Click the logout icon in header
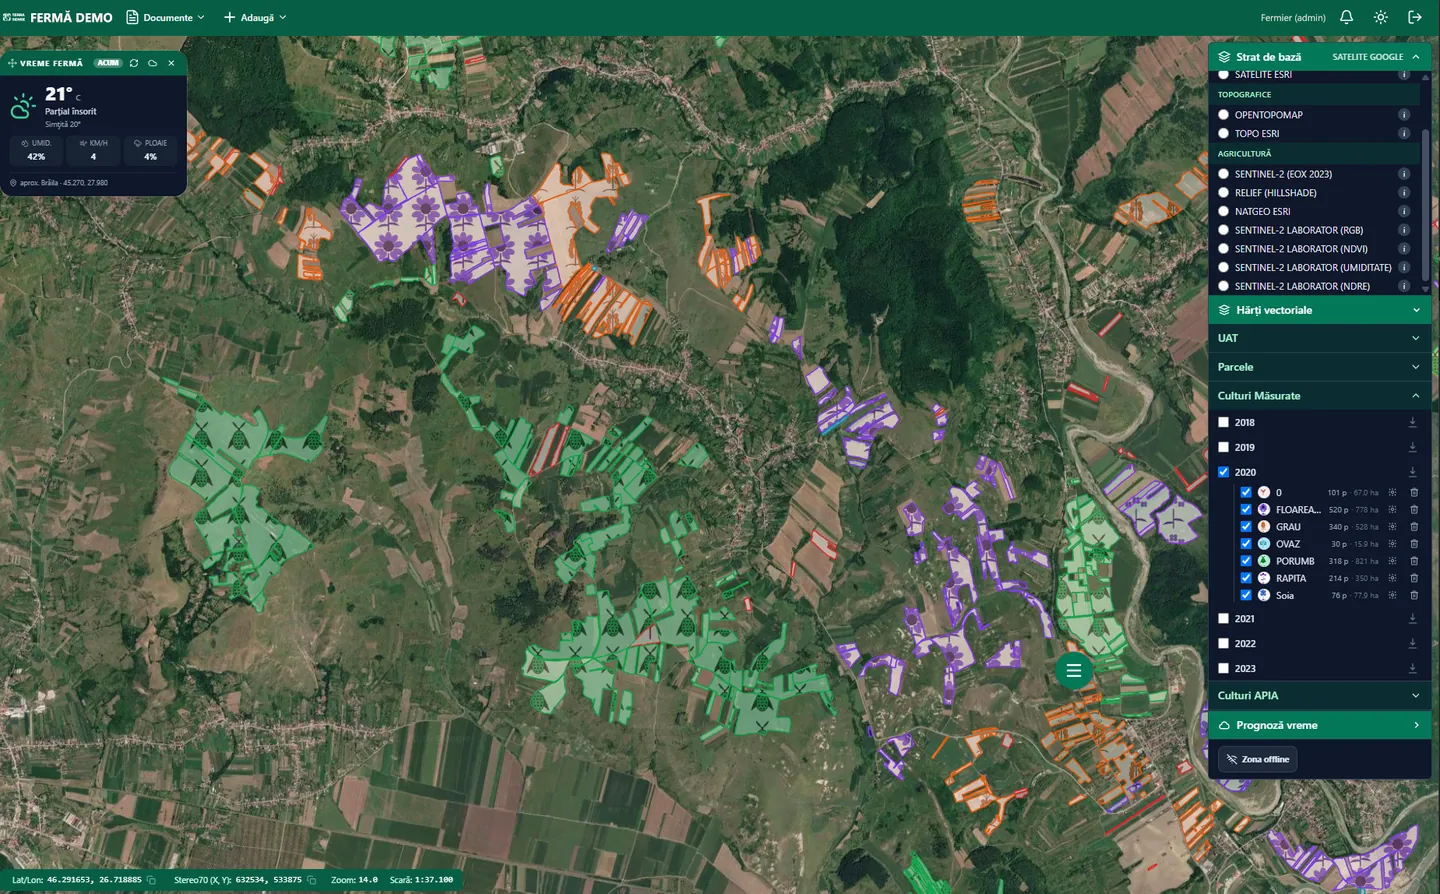Image resolution: width=1440 pixels, height=894 pixels. coord(1414,17)
